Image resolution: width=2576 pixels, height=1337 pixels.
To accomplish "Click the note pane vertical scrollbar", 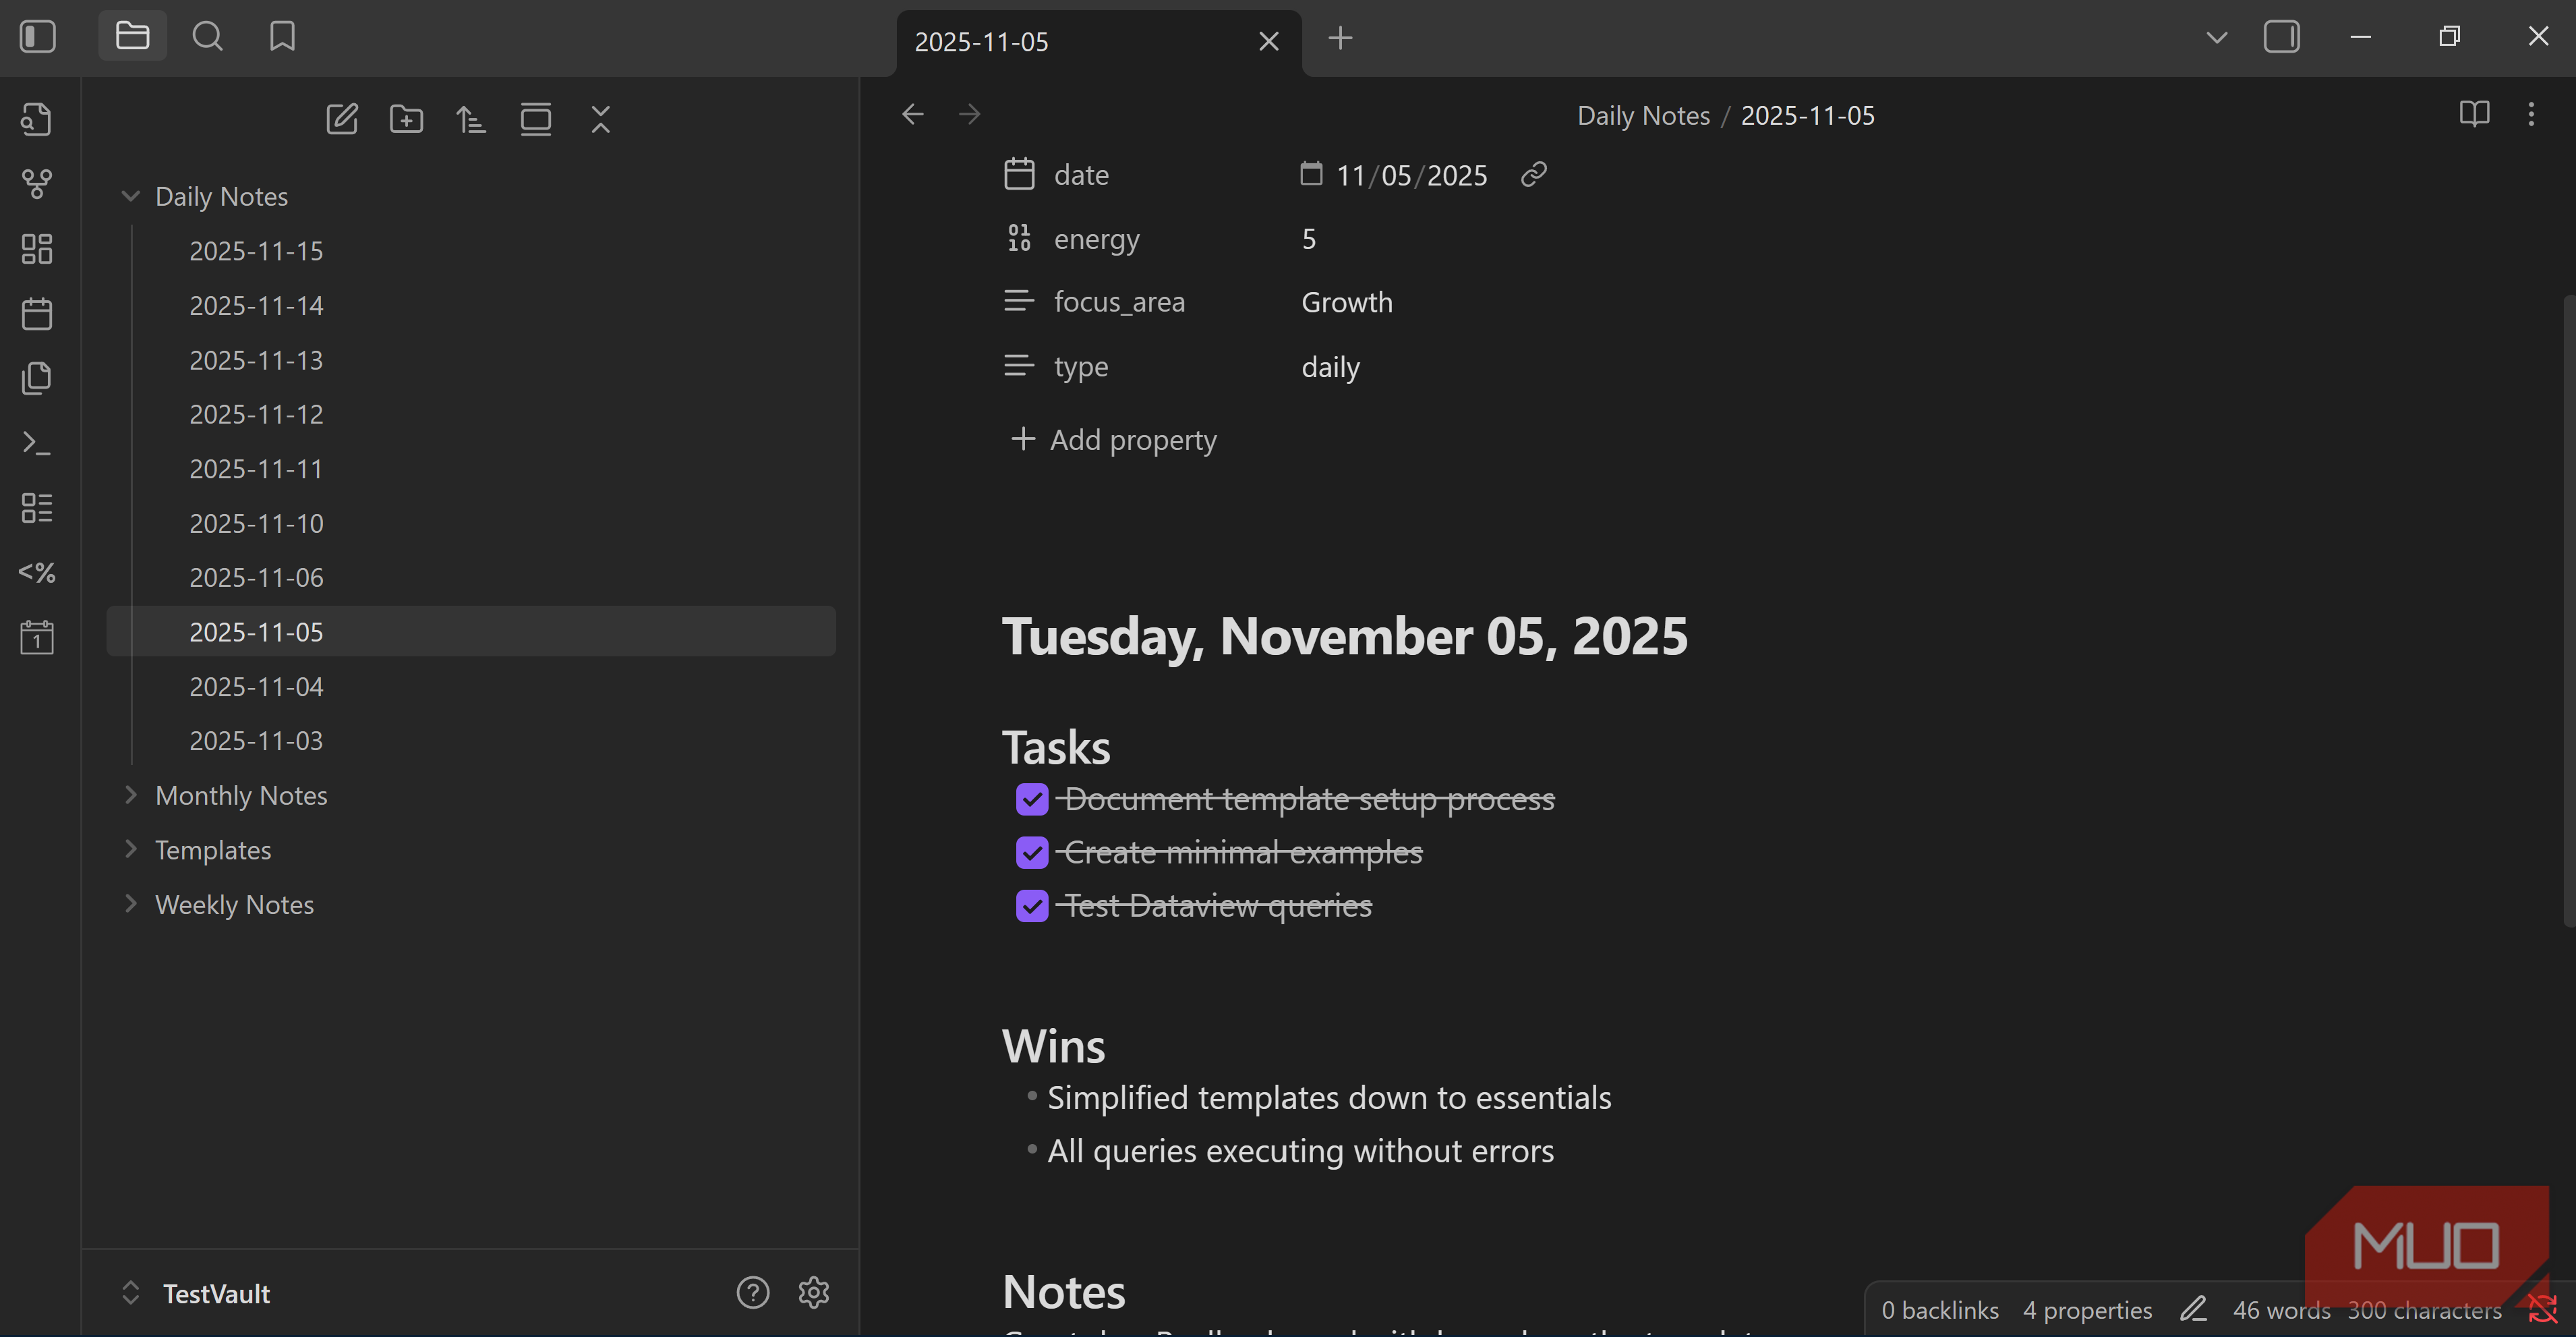I will coord(2568,610).
